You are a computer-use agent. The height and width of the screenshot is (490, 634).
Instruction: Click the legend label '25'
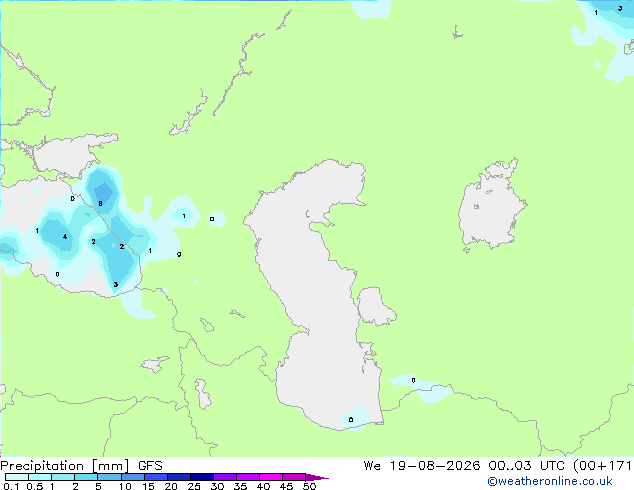(x=194, y=486)
